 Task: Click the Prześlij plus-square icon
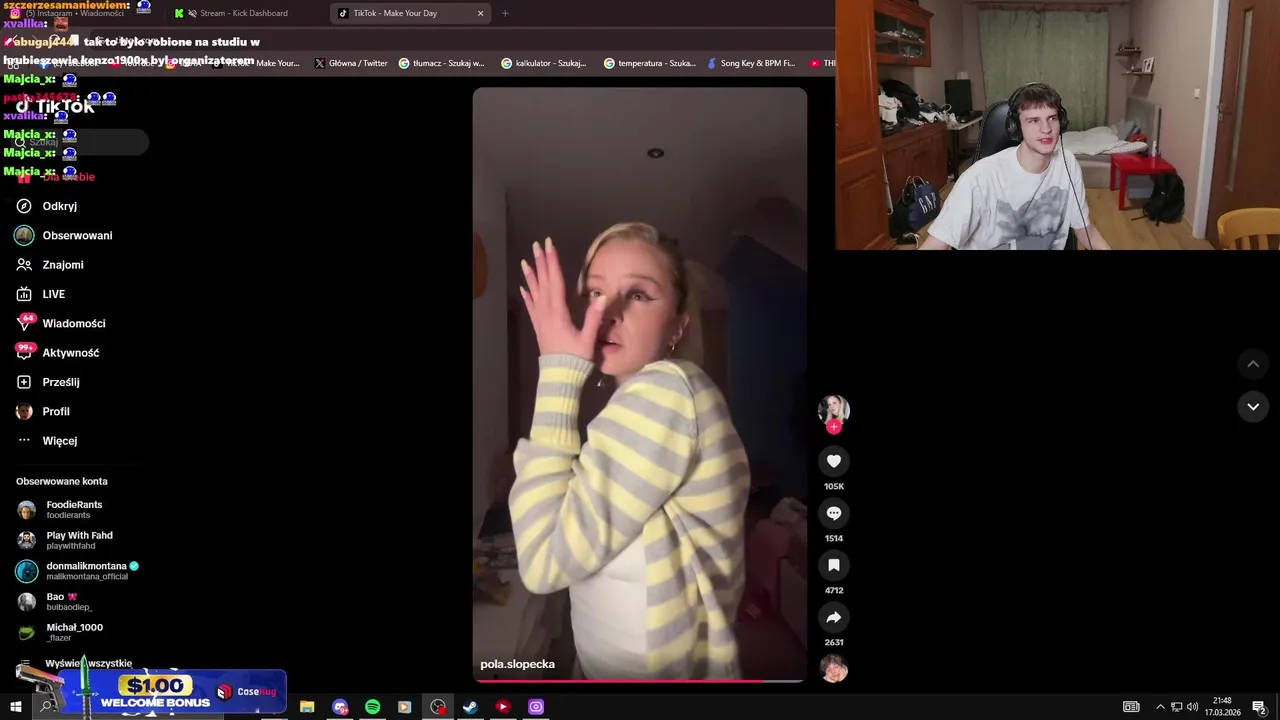pyautogui.click(x=24, y=382)
